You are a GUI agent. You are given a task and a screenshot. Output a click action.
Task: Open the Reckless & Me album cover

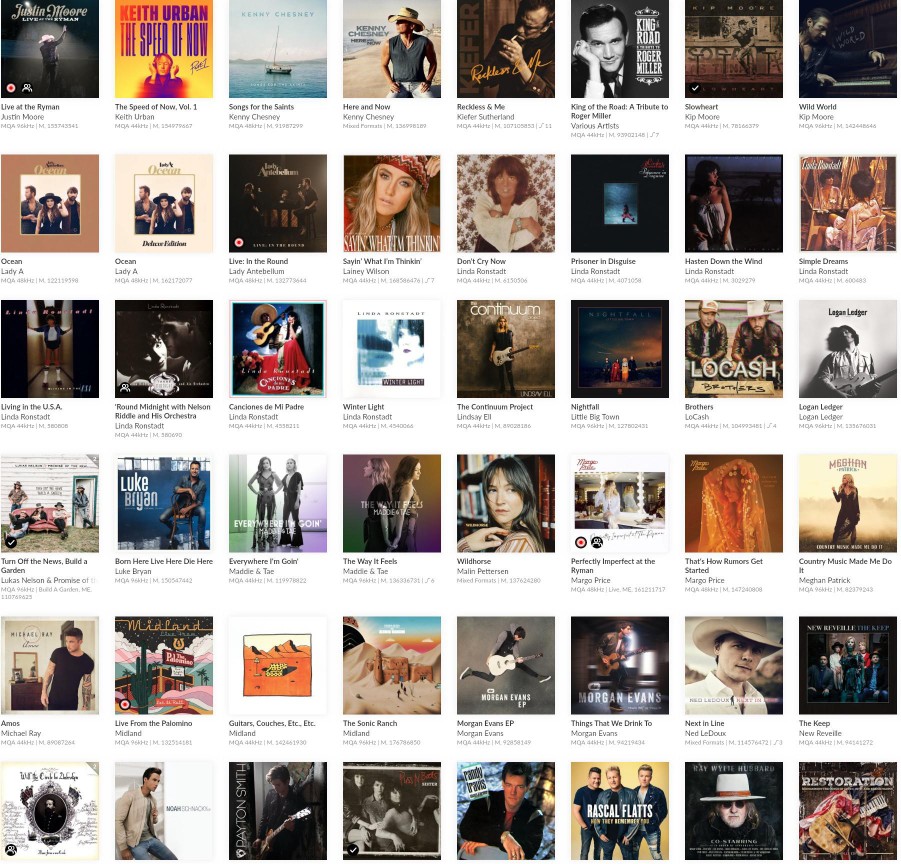coord(506,49)
